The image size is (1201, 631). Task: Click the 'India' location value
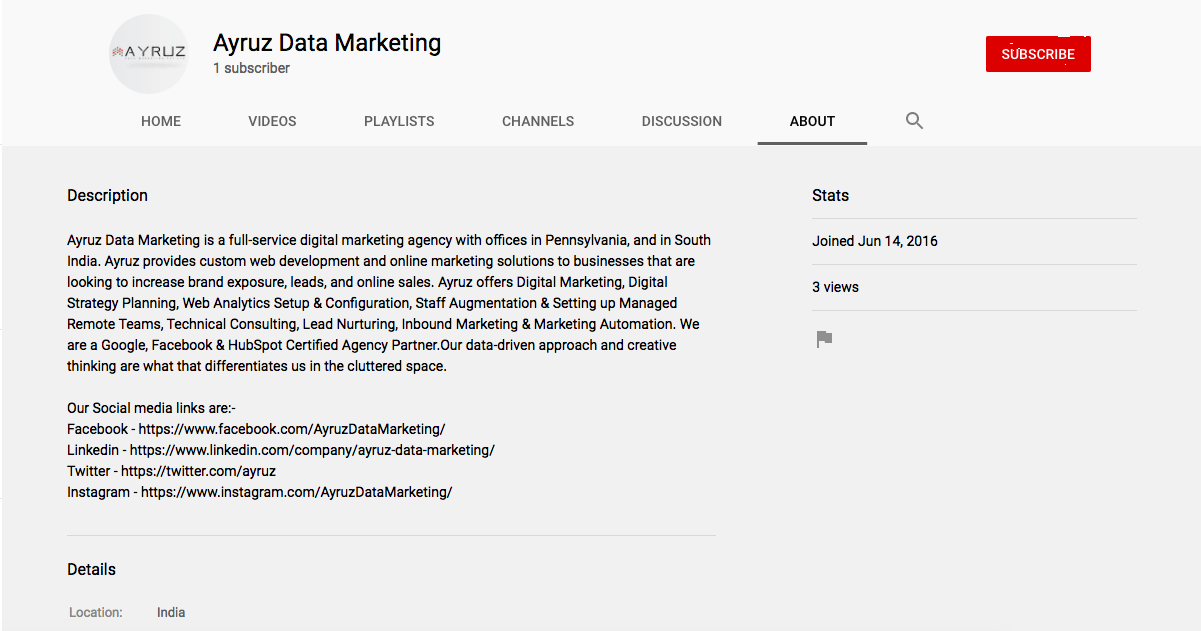tap(171, 612)
